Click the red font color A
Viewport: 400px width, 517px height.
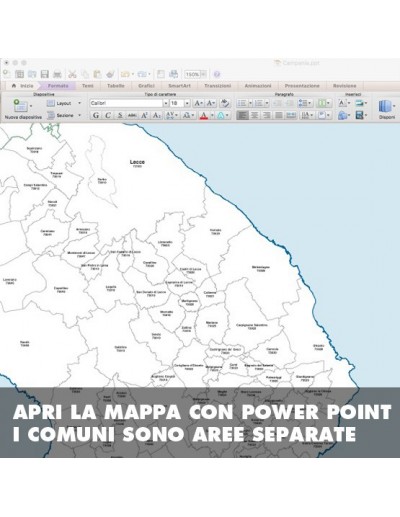click(204, 115)
